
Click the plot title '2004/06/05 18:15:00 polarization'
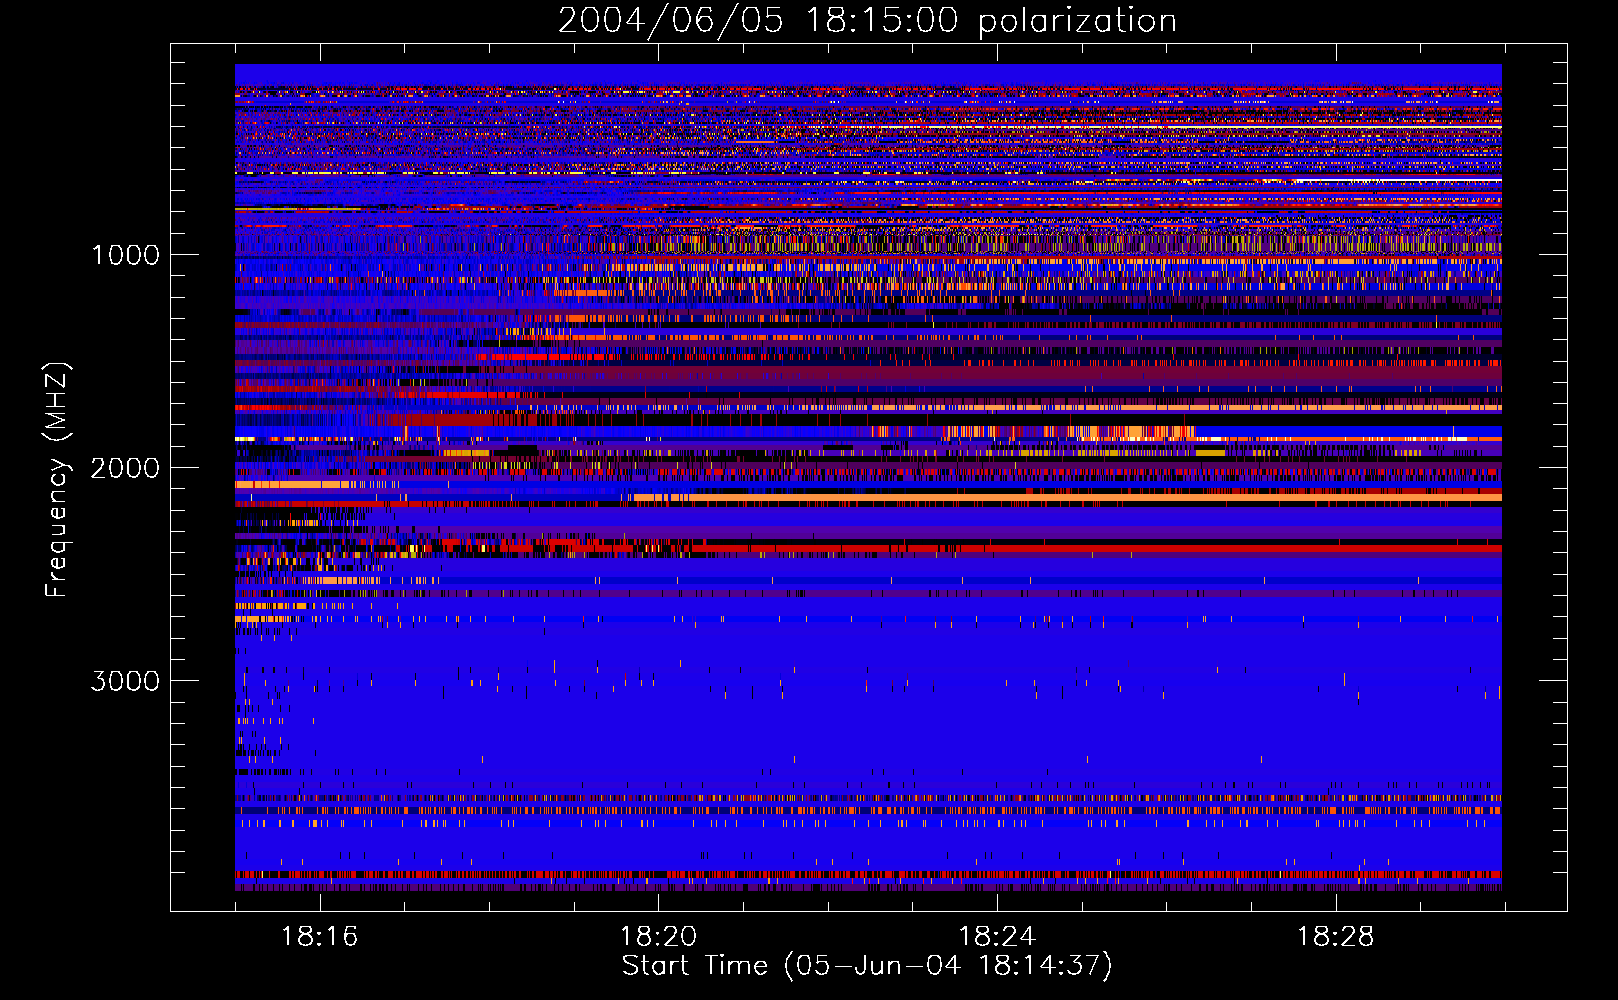point(867,20)
